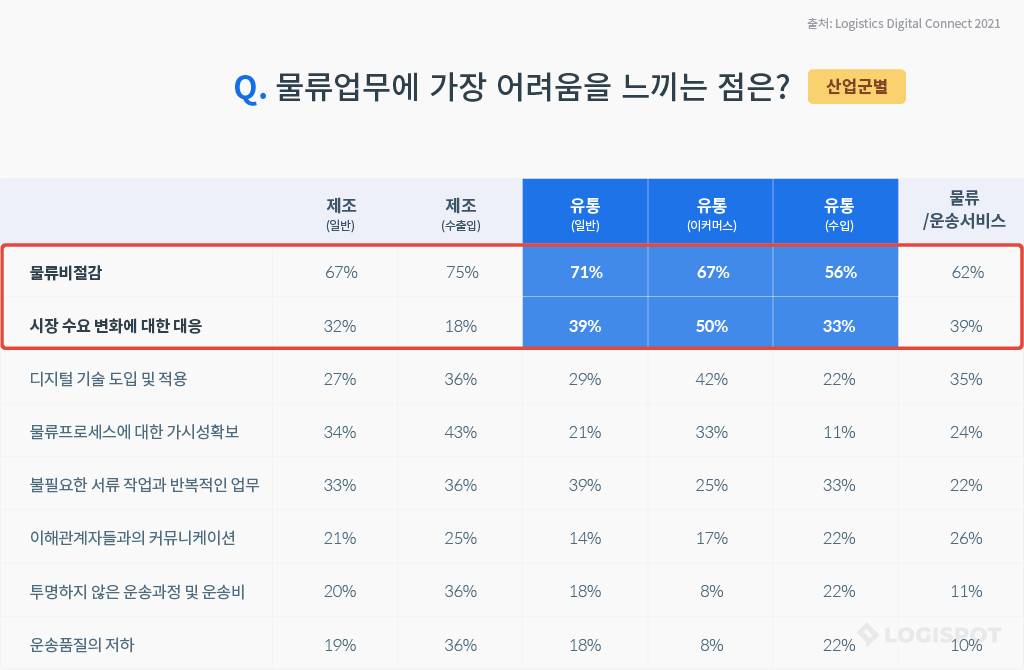
Task: Click the 투명하지 않은 운송과정 및 운송비 label
Action: tap(138, 591)
